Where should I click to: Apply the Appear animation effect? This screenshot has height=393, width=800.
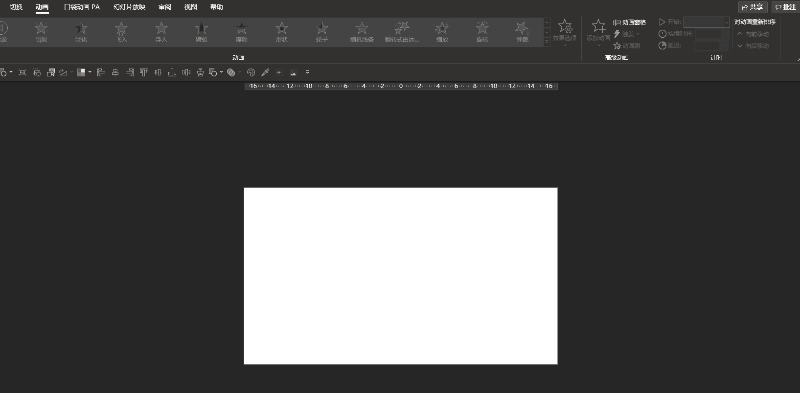click(41, 32)
